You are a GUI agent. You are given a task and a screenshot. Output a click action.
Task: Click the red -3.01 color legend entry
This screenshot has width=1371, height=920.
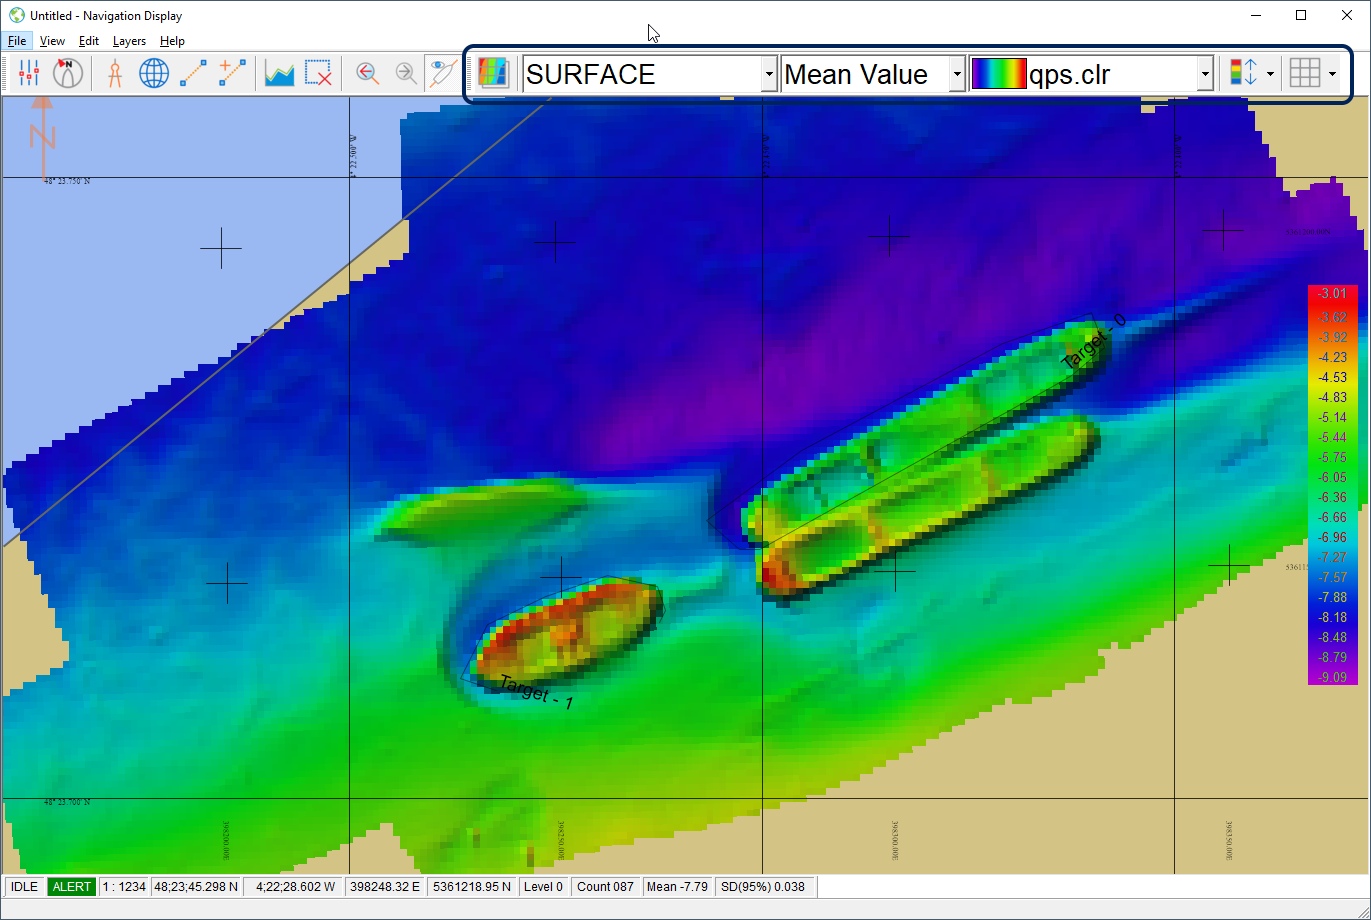click(x=1332, y=293)
